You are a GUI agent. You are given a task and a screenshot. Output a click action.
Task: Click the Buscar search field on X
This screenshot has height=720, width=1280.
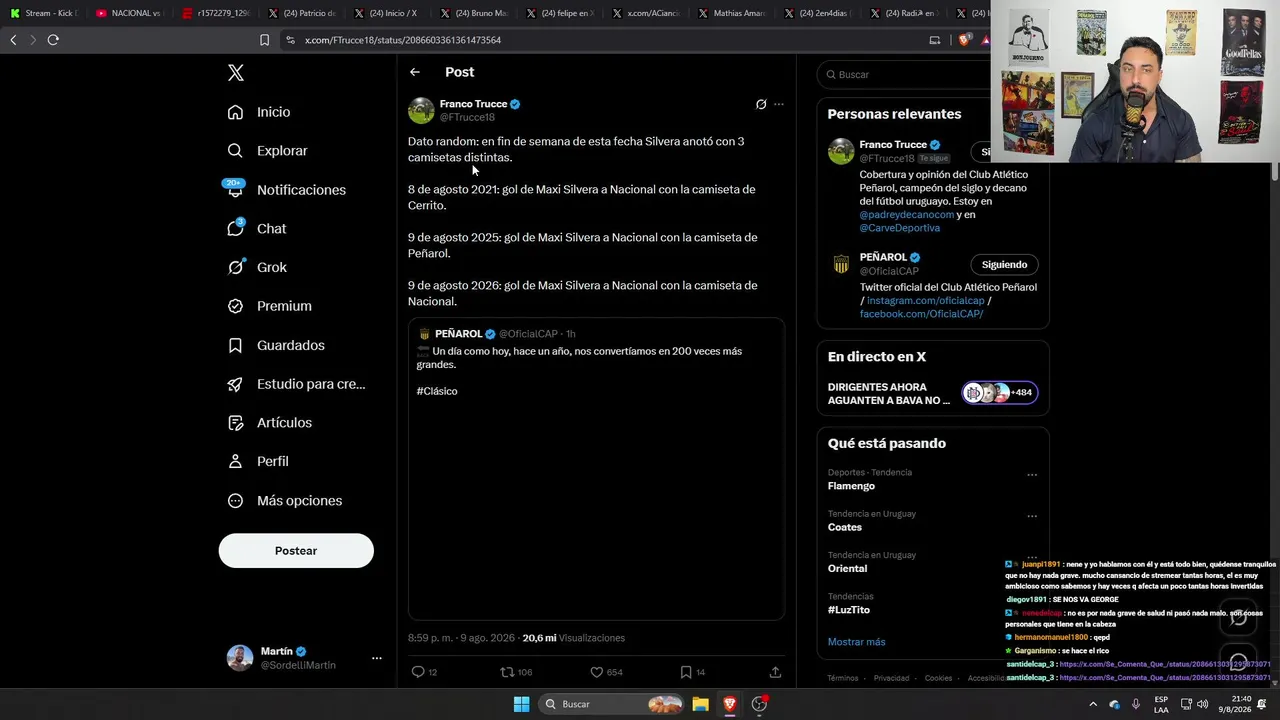tap(905, 75)
